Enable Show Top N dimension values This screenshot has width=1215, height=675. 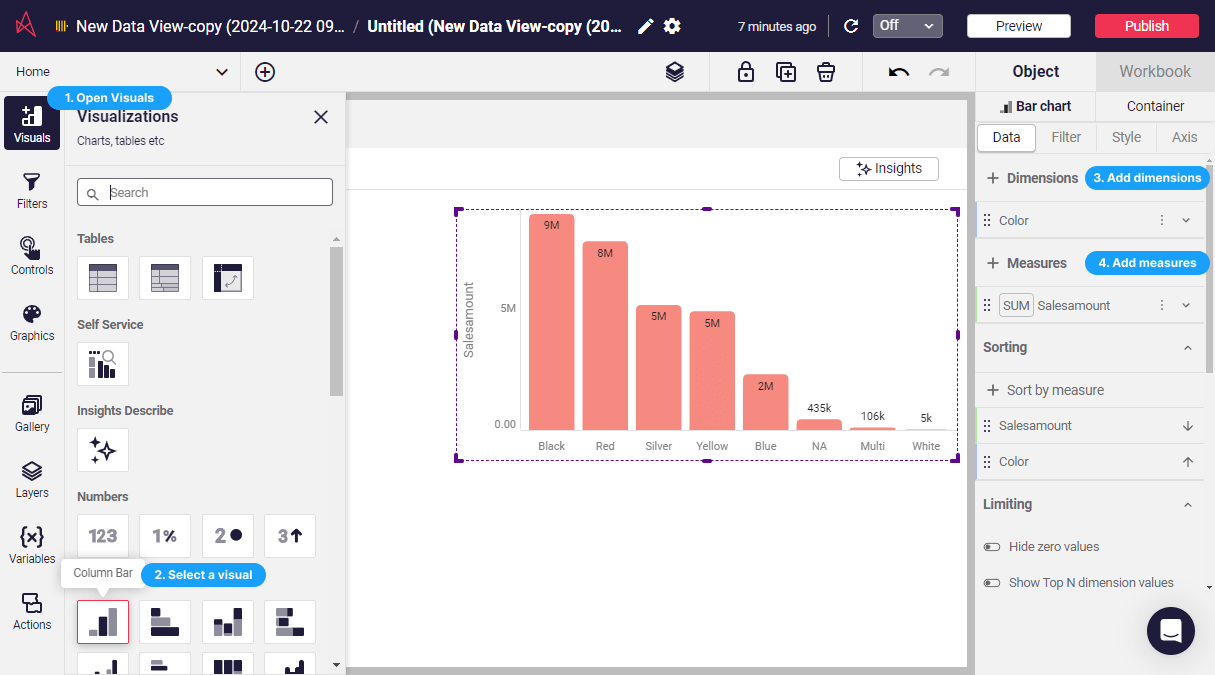[x=991, y=582]
